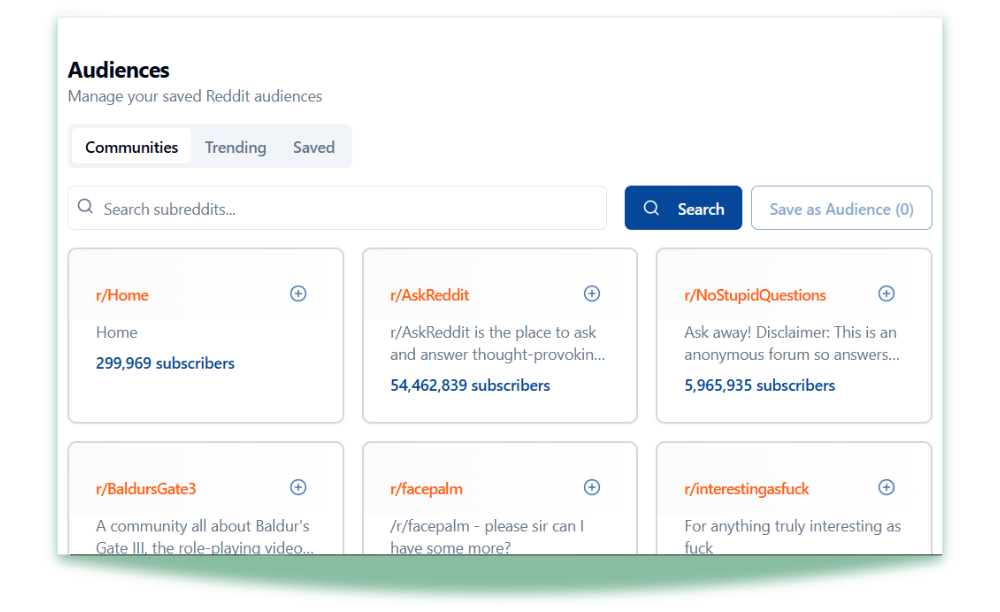The image size is (1000, 612).
Task: Add r/facepalm using its plus icon
Action: [592, 488]
